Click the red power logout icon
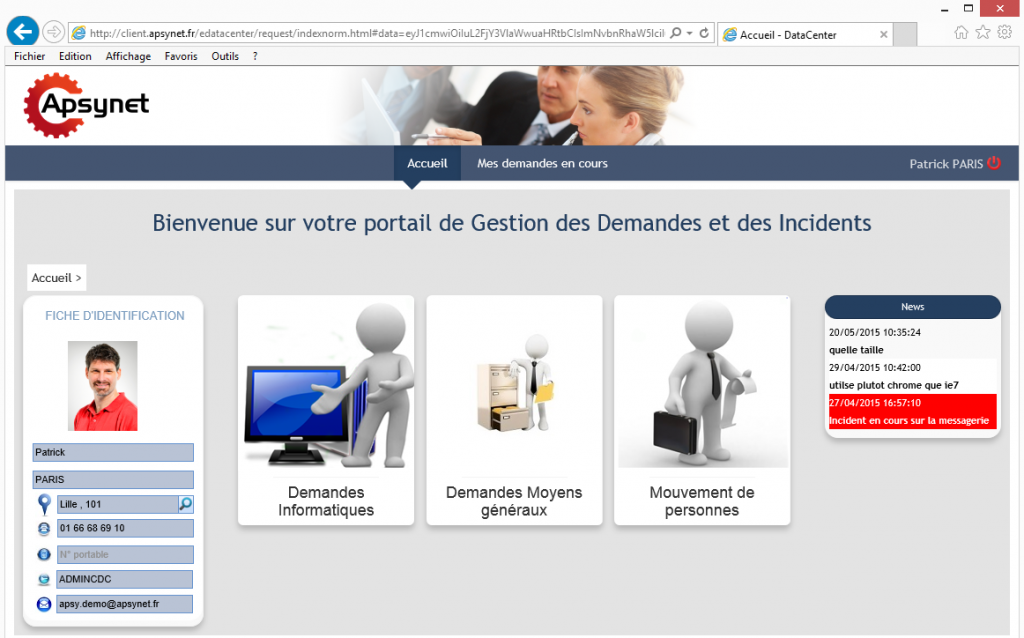Image resolution: width=1024 pixels, height=638 pixels. 994,163
